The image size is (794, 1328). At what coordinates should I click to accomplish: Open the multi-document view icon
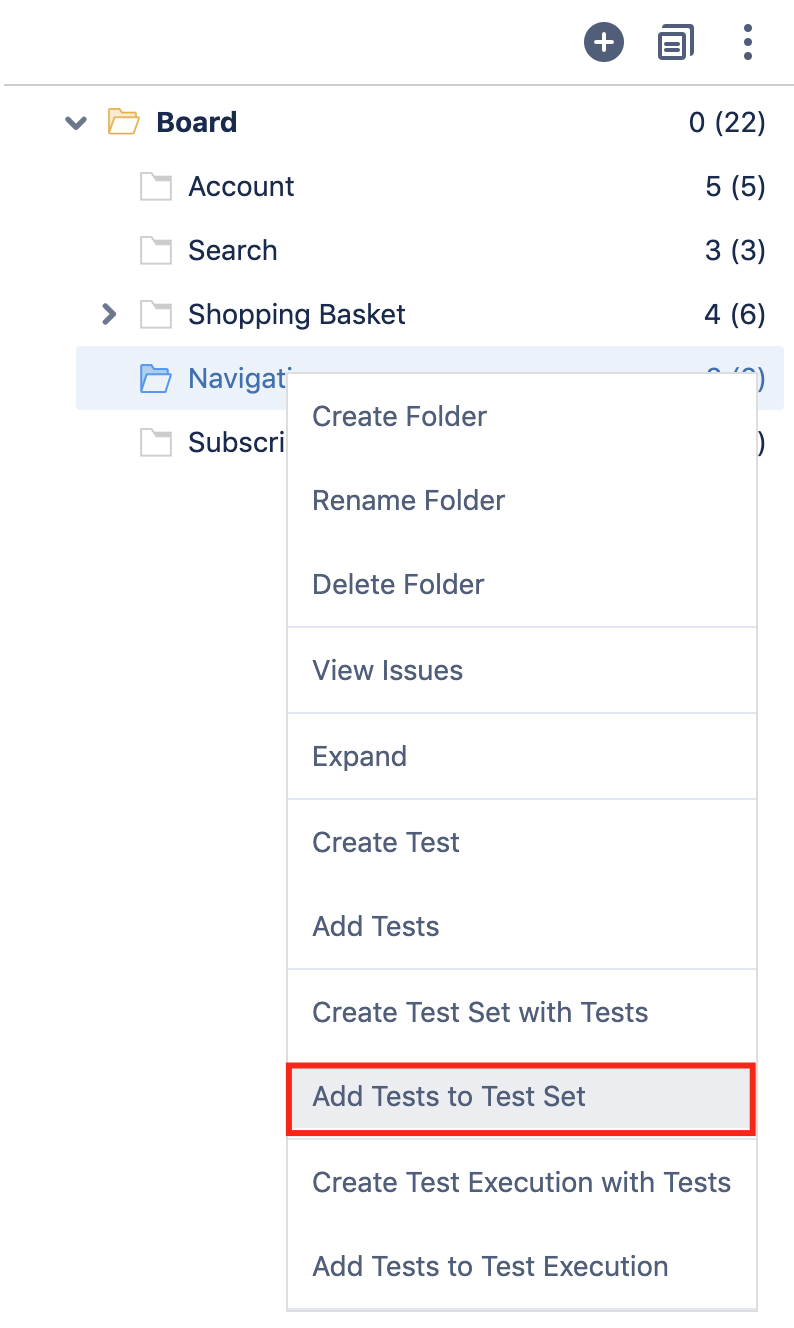[x=675, y=43]
